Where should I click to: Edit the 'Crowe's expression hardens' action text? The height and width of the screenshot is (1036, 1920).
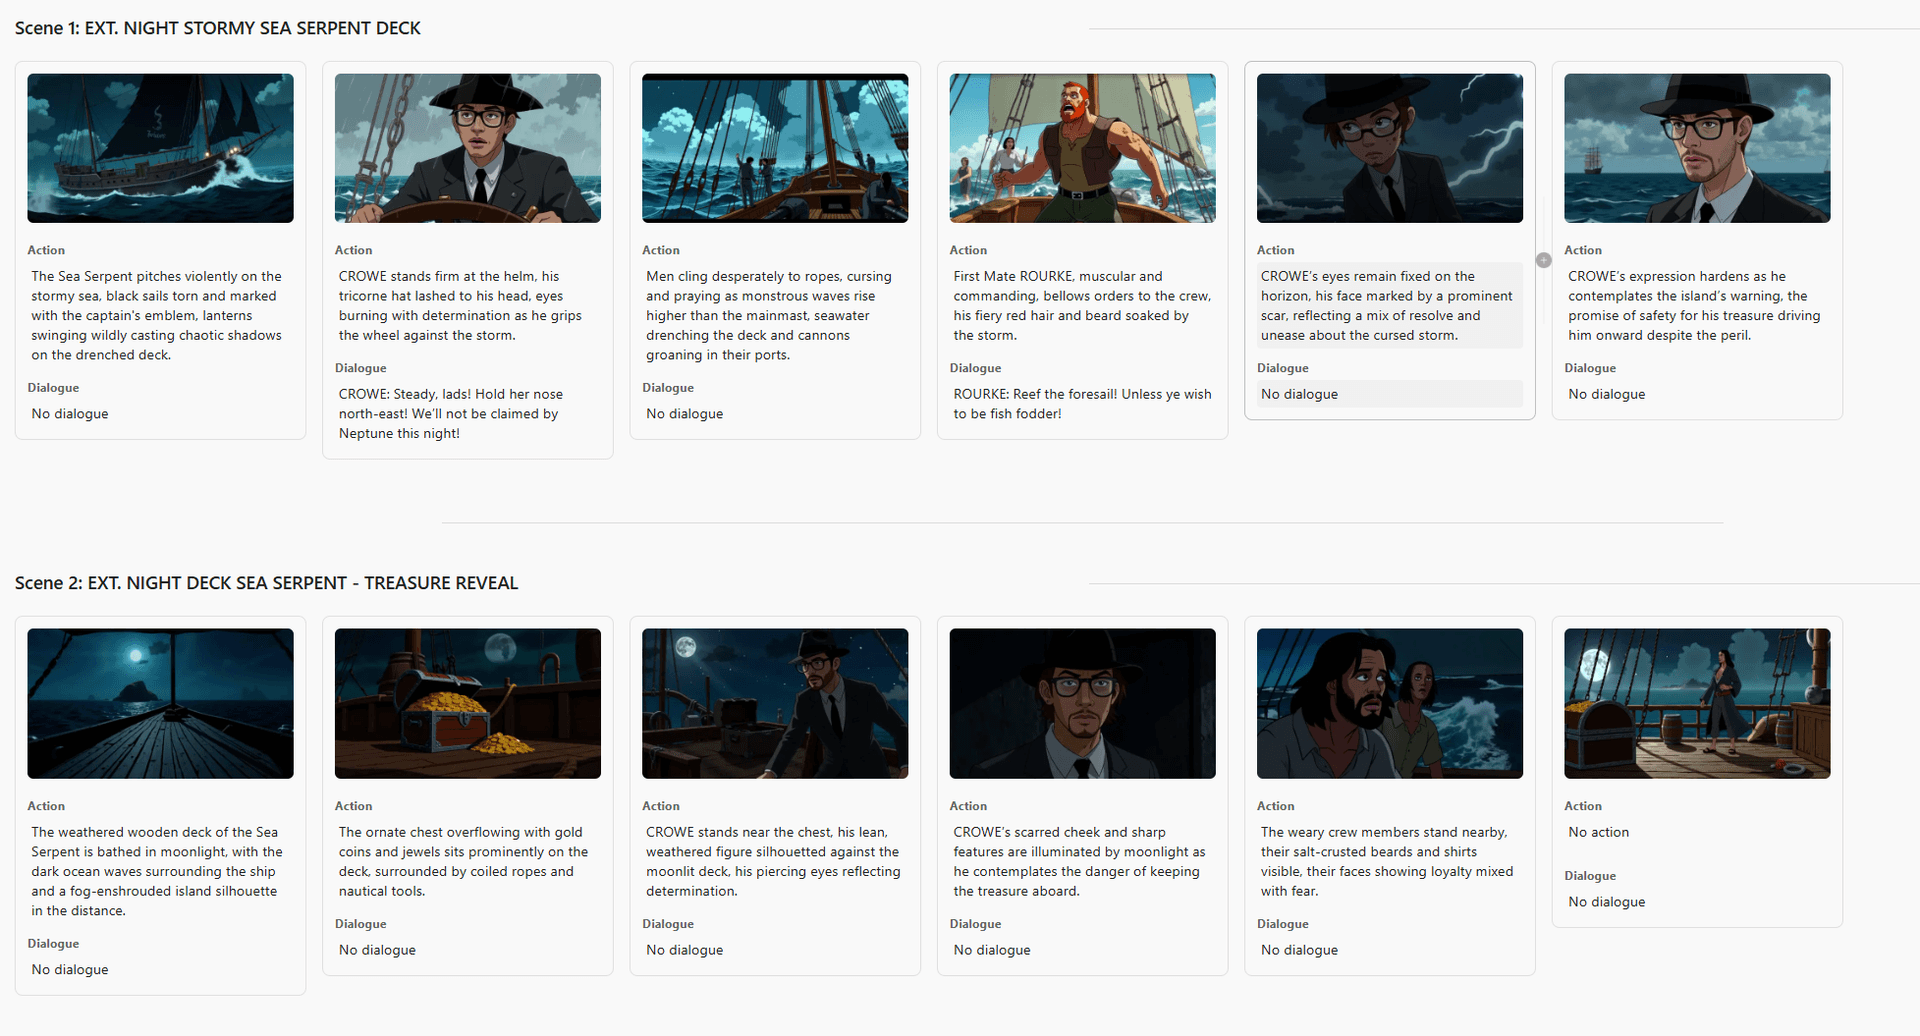(x=1694, y=305)
